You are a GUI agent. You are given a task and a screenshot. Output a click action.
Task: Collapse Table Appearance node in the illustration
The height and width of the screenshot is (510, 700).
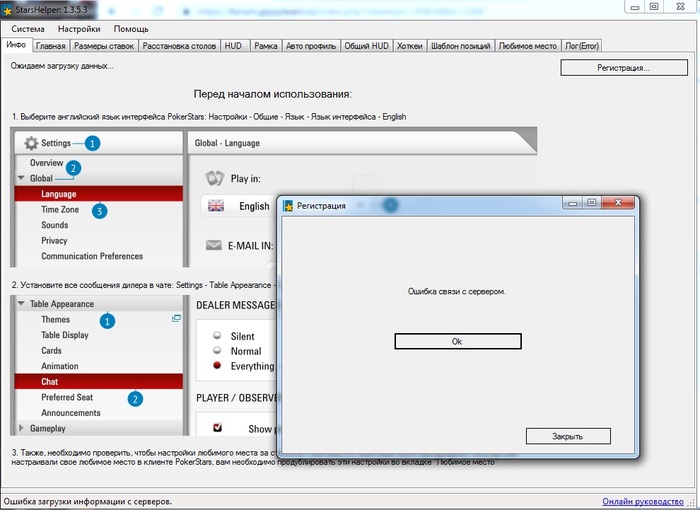21,303
